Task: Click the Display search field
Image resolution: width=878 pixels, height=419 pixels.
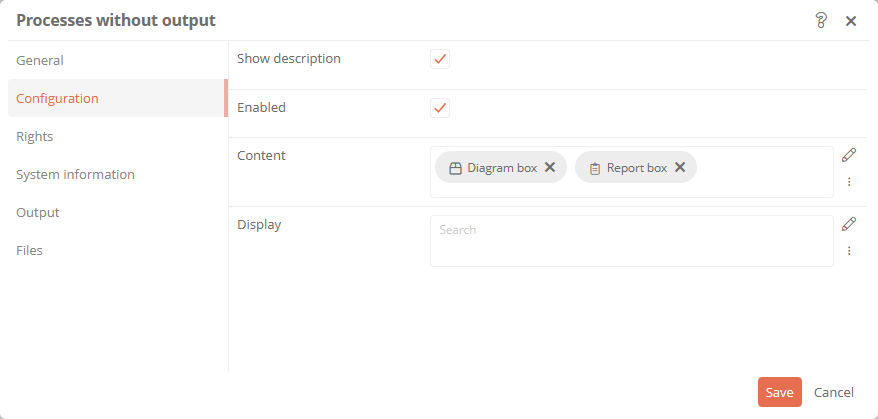Action: pos(630,240)
